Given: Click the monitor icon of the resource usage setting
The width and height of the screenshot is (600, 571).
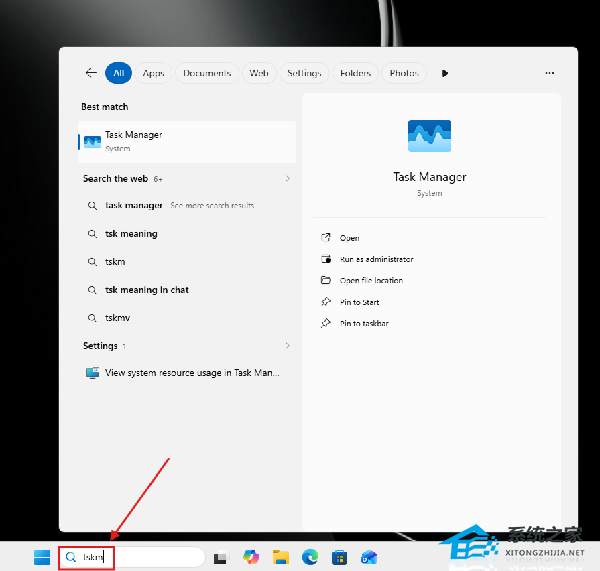Looking at the screenshot, I should (x=92, y=373).
